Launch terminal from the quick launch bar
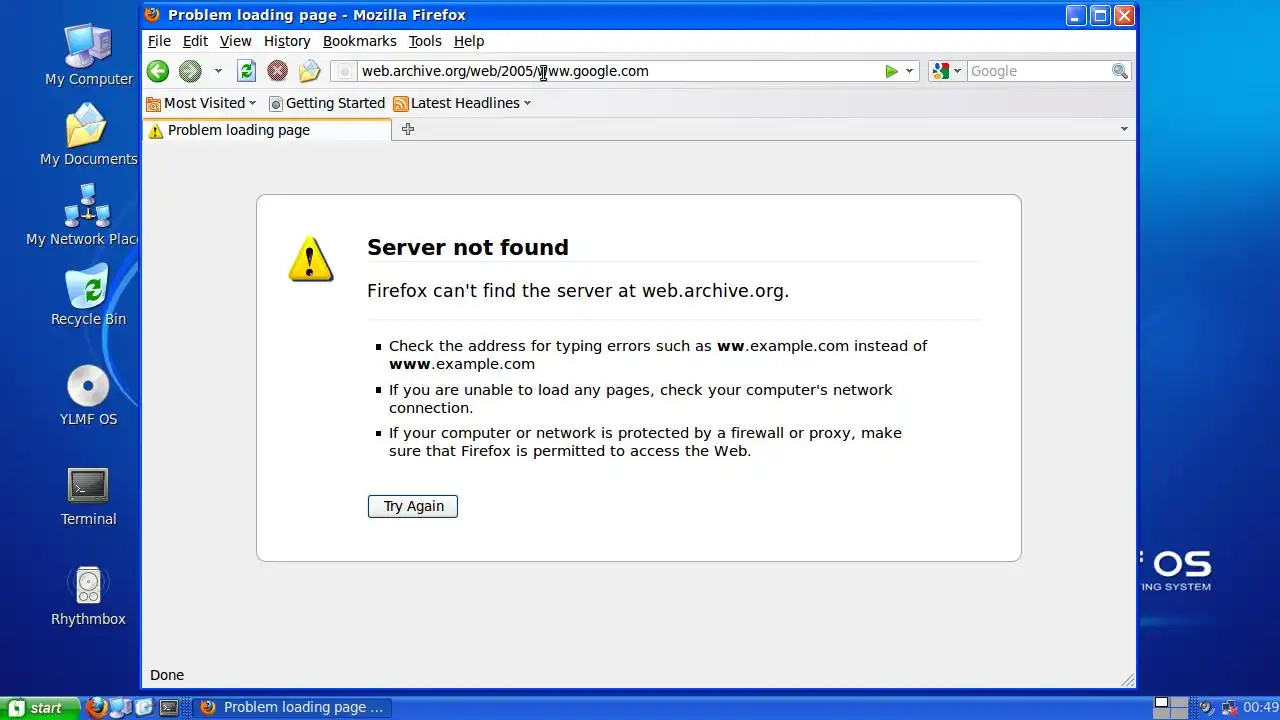The width and height of the screenshot is (1280, 720). pos(169,707)
